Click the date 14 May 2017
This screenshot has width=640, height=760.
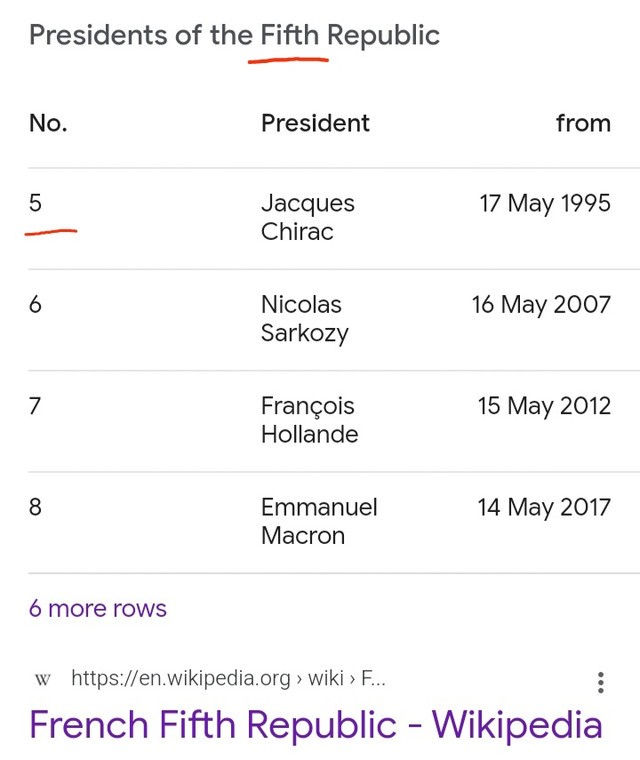pos(544,507)
